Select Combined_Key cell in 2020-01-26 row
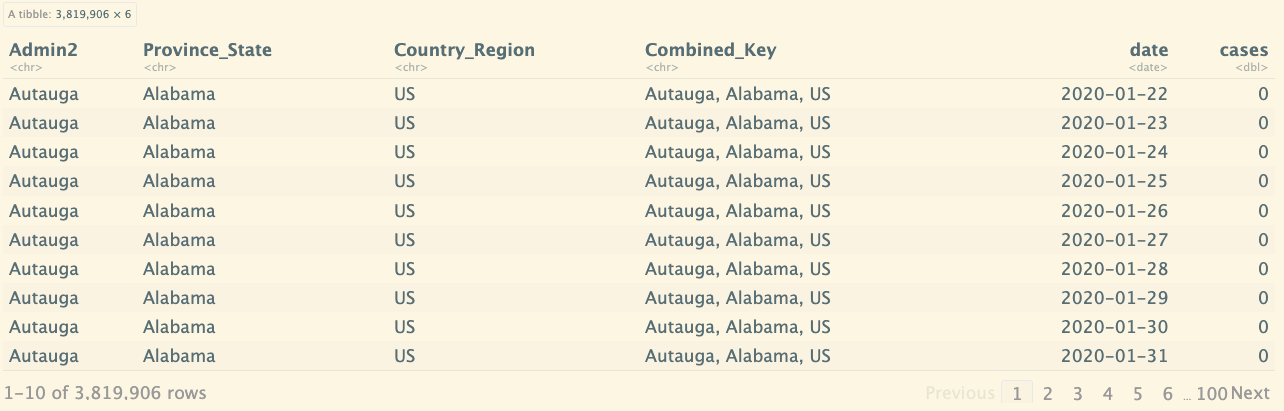Viewport: 1284px width, 411px height. (x=737, y=211)
